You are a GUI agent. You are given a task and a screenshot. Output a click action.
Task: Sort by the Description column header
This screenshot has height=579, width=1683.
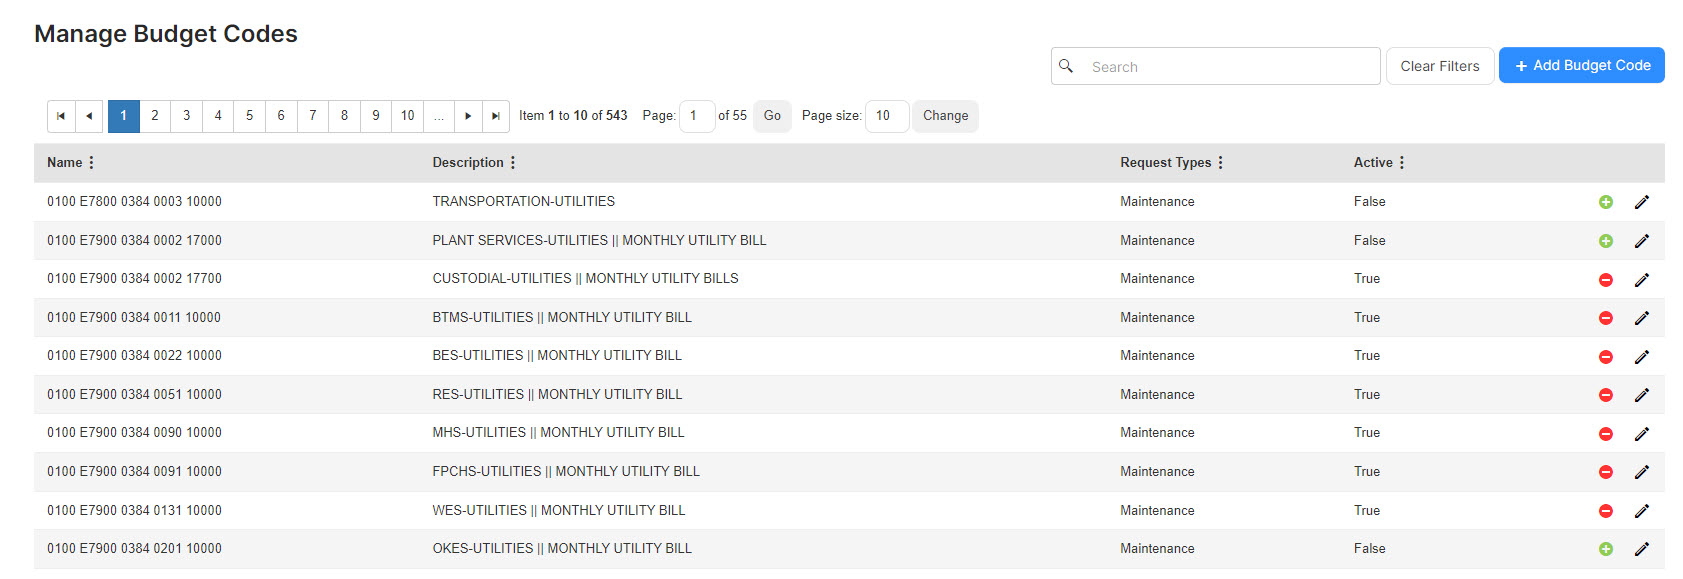coord(468,162)
